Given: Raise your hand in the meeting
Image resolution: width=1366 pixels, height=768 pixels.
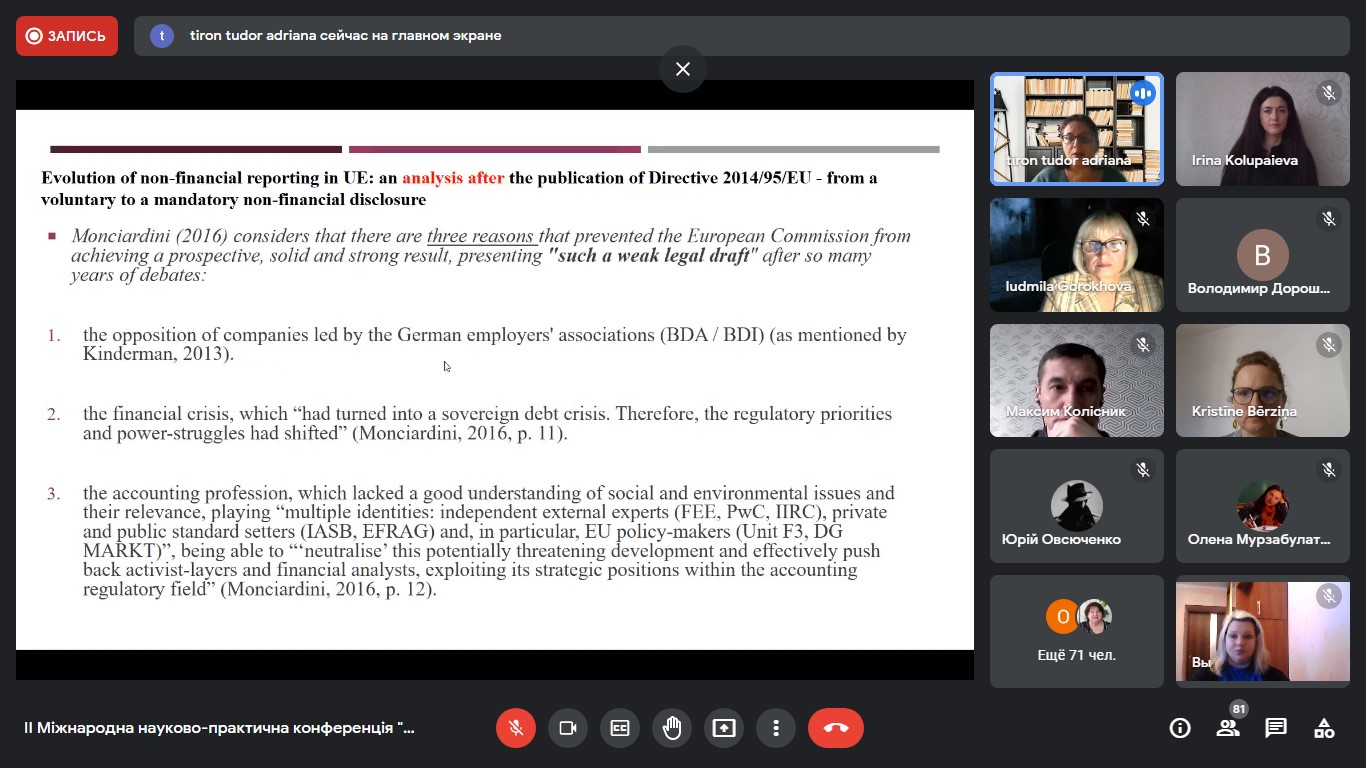Looking at the screenshot, I should [x=672, y=728].
